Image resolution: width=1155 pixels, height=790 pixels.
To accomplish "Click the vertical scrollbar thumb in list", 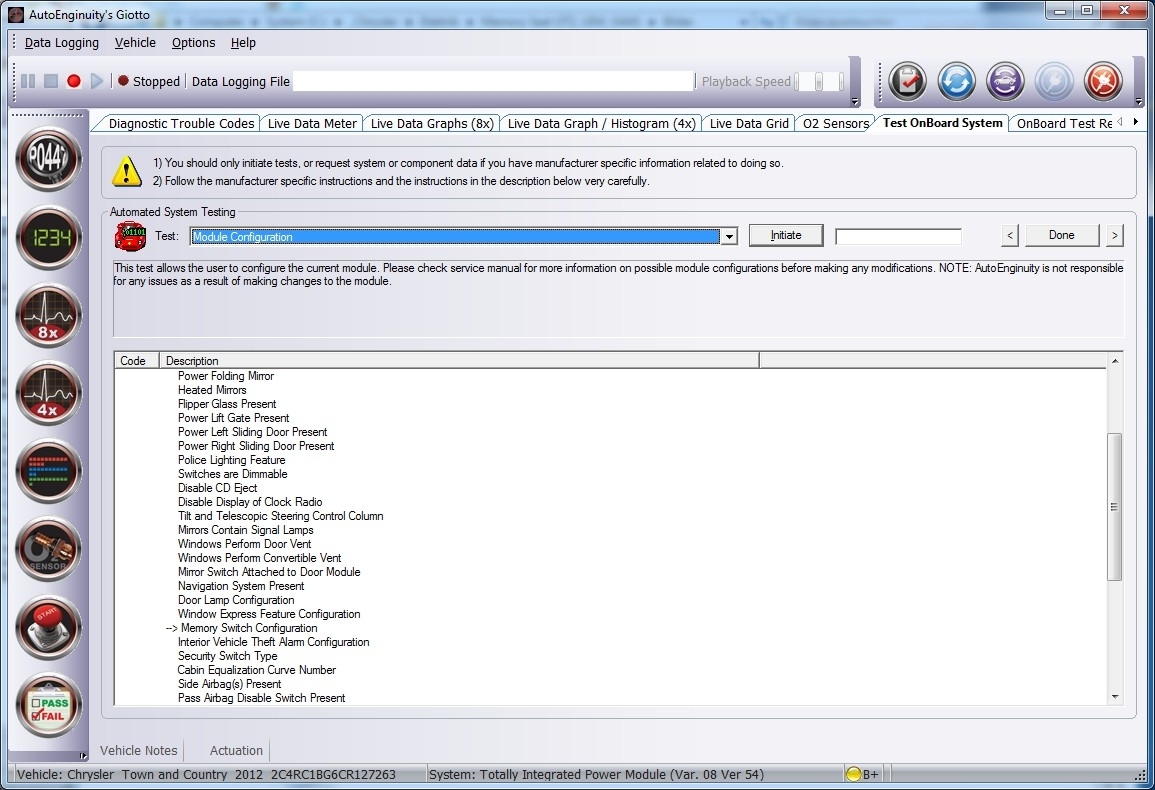I will coord(1114,507).
